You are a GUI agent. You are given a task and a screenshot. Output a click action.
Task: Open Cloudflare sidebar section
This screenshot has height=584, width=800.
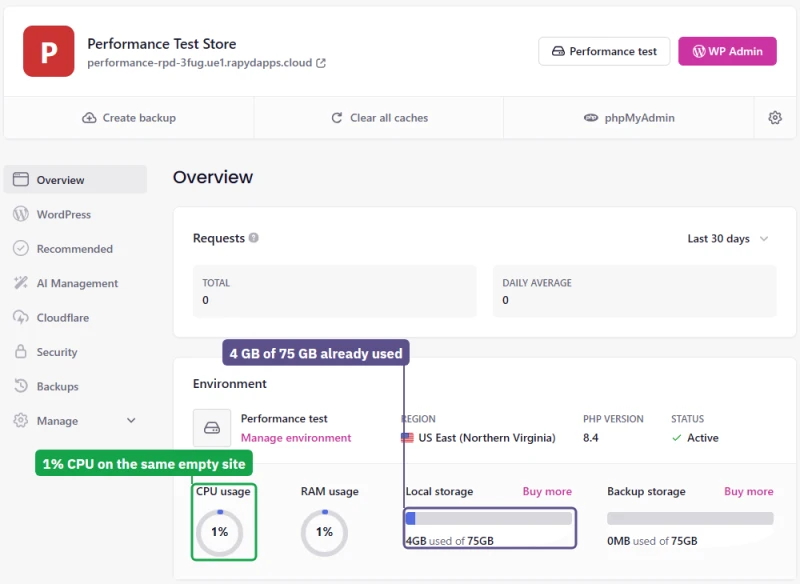pyautogui.click(x=63, y=318)
